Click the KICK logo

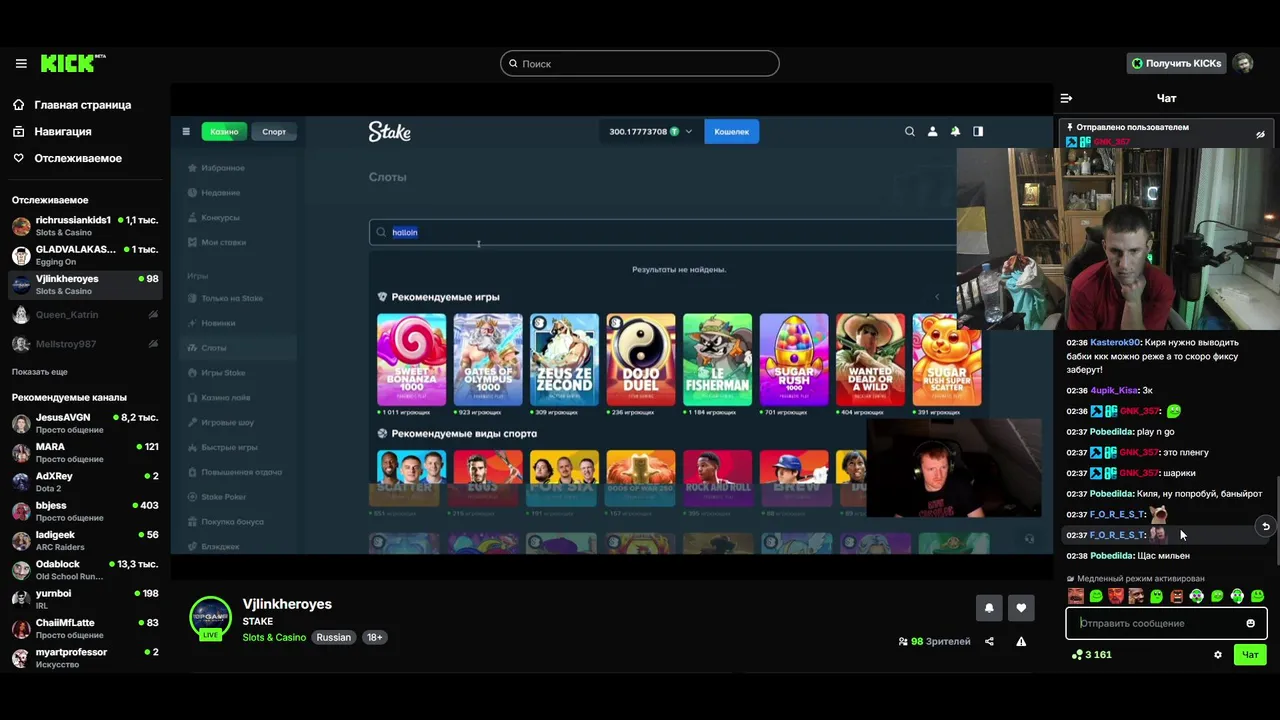point(72,63)
